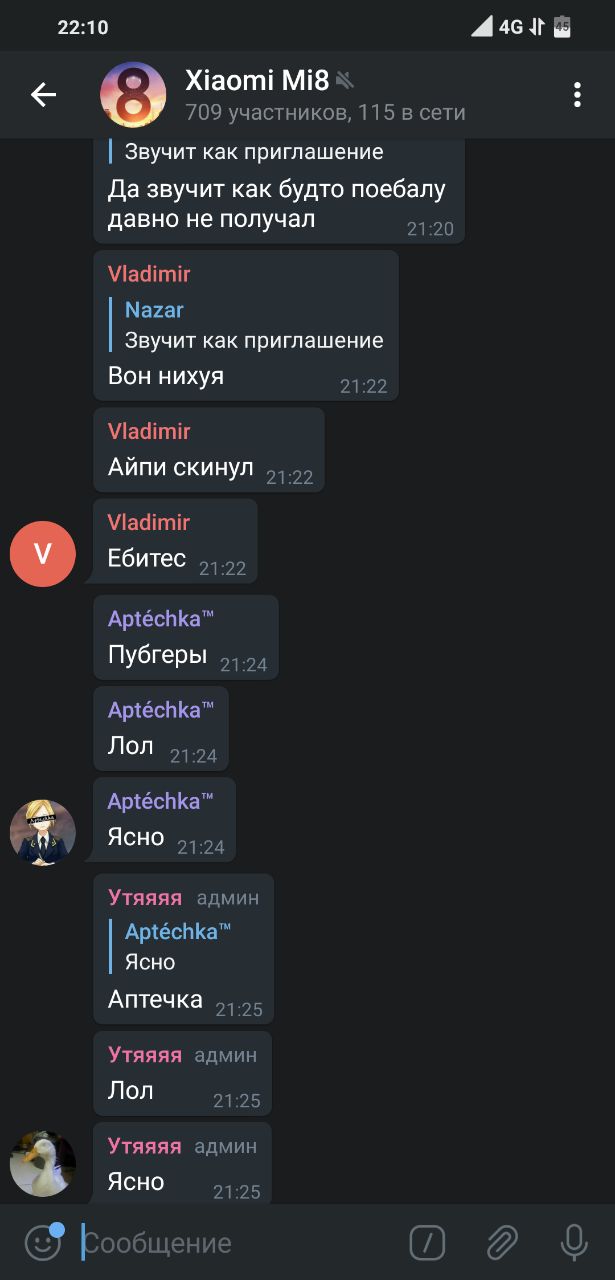Open the Xiaomi Mi8 group title info
The image size is (615, 1280).
pos(257,80)
